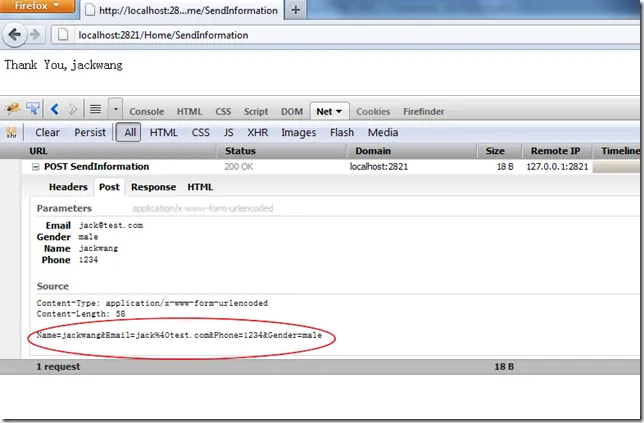Click the 'Name=jackwang&Email' post body string
Image resolution: width=644 pixels, height=423 pixels.
(x=179, y=336)
